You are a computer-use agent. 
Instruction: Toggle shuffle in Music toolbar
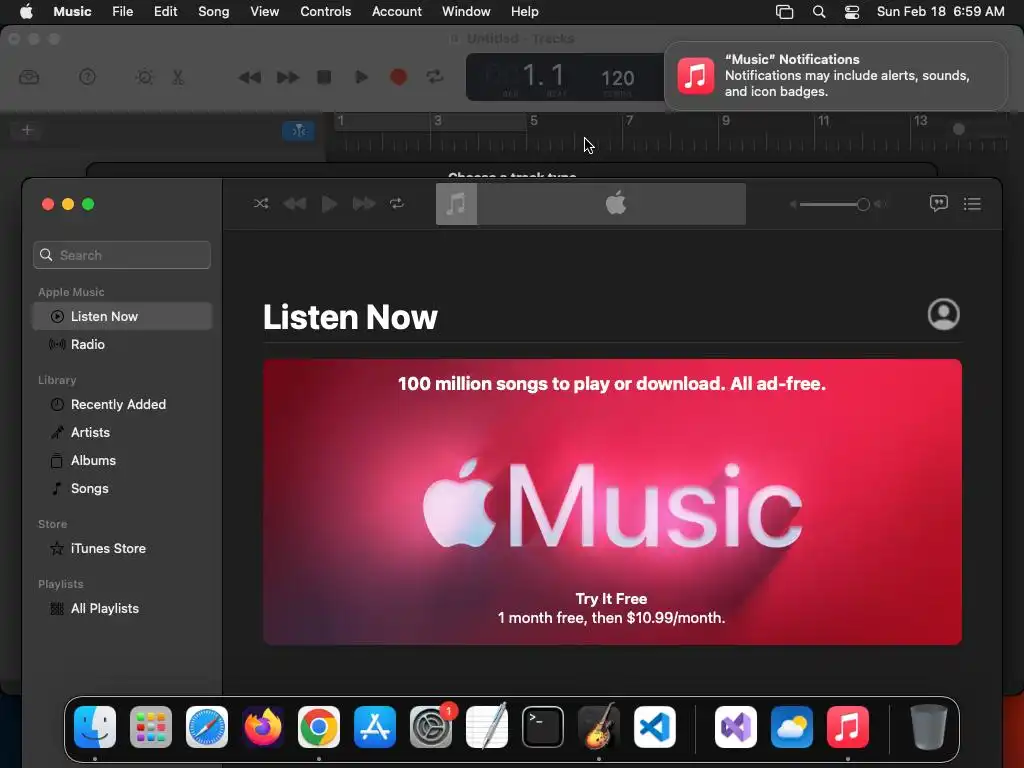[261, 204]
